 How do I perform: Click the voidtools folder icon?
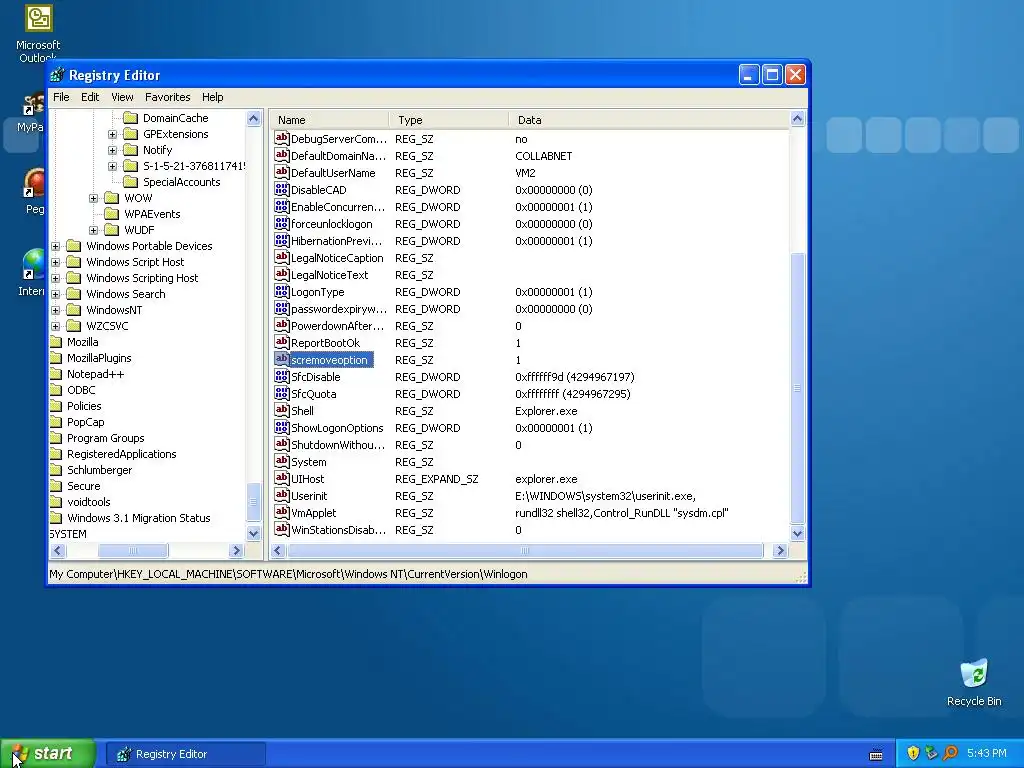56,502
